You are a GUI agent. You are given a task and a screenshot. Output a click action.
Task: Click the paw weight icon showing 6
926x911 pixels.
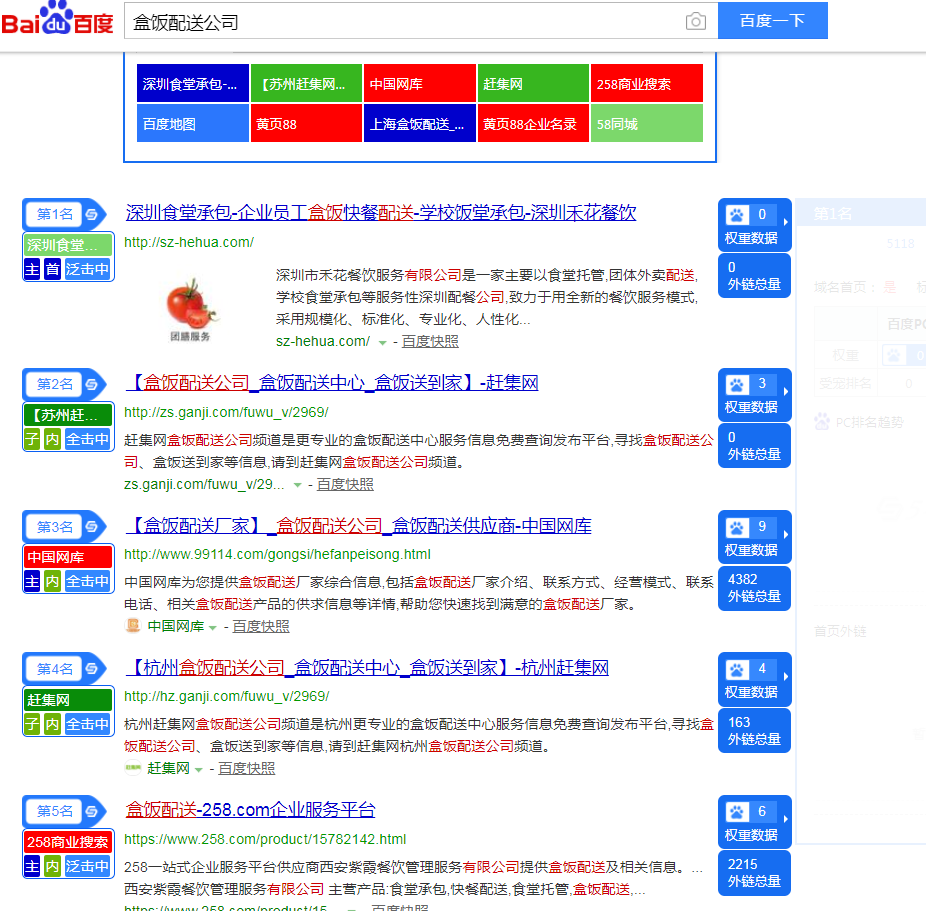click(x=737, y=812)
